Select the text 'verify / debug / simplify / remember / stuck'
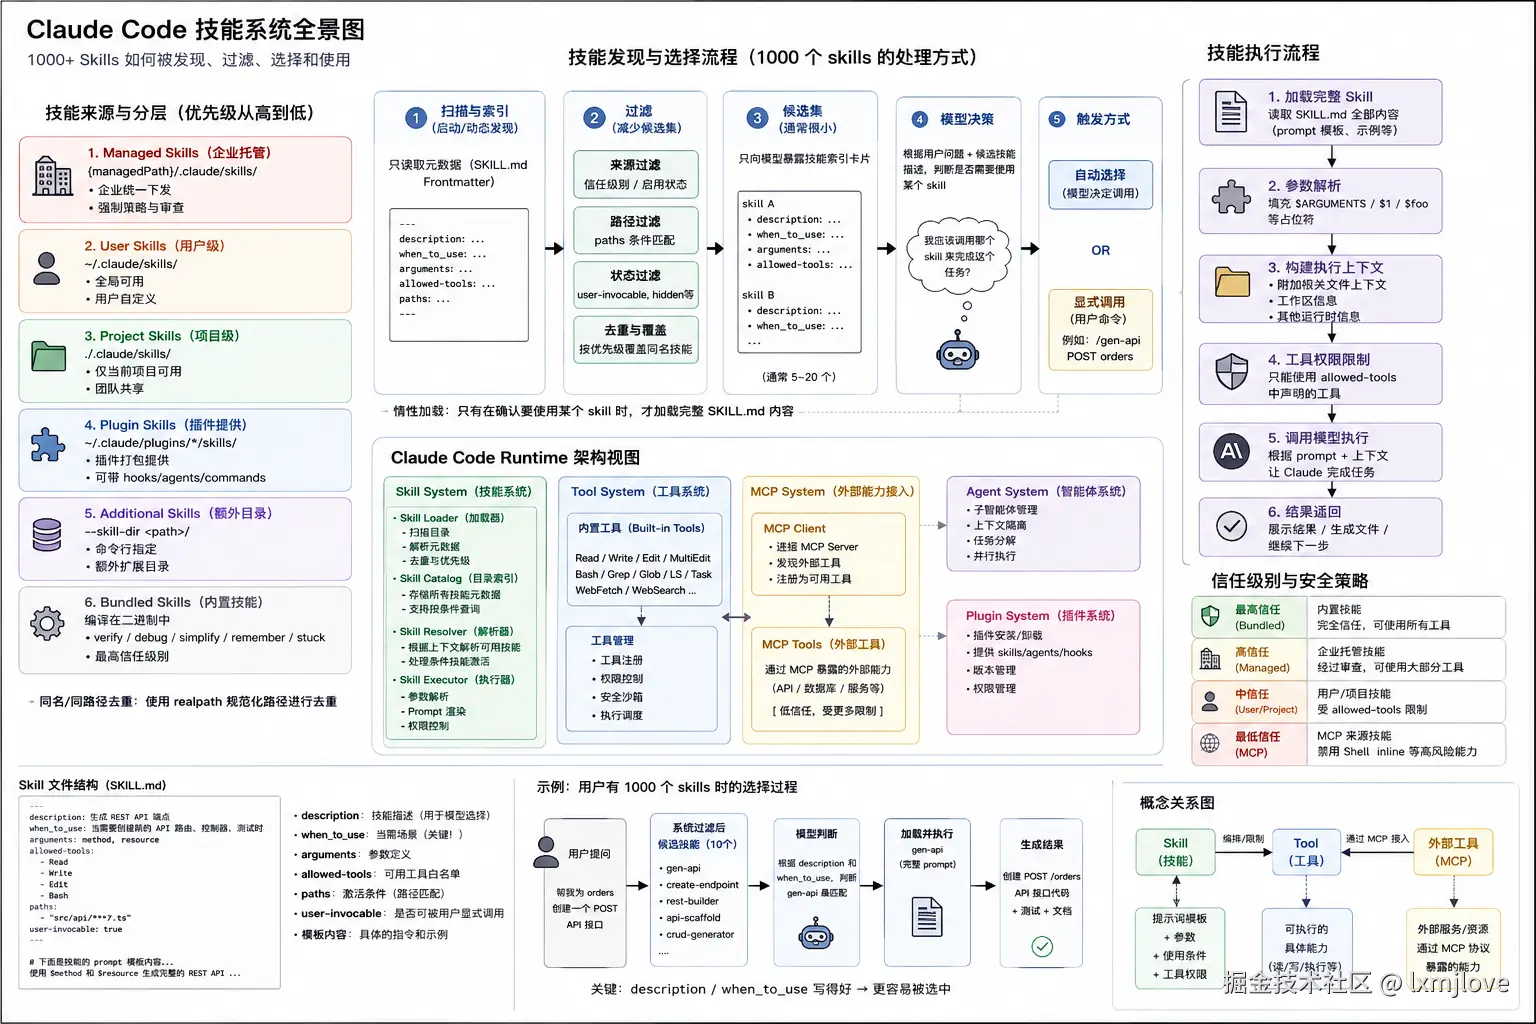 [209, 638]
